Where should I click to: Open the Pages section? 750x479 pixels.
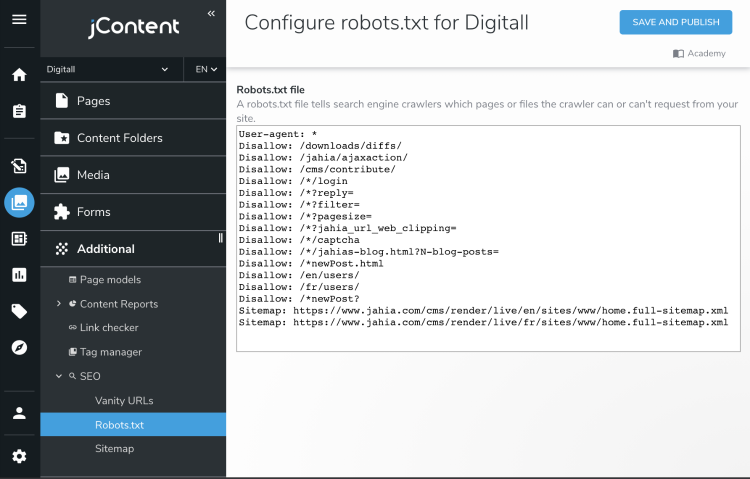(x=133, y=101)
